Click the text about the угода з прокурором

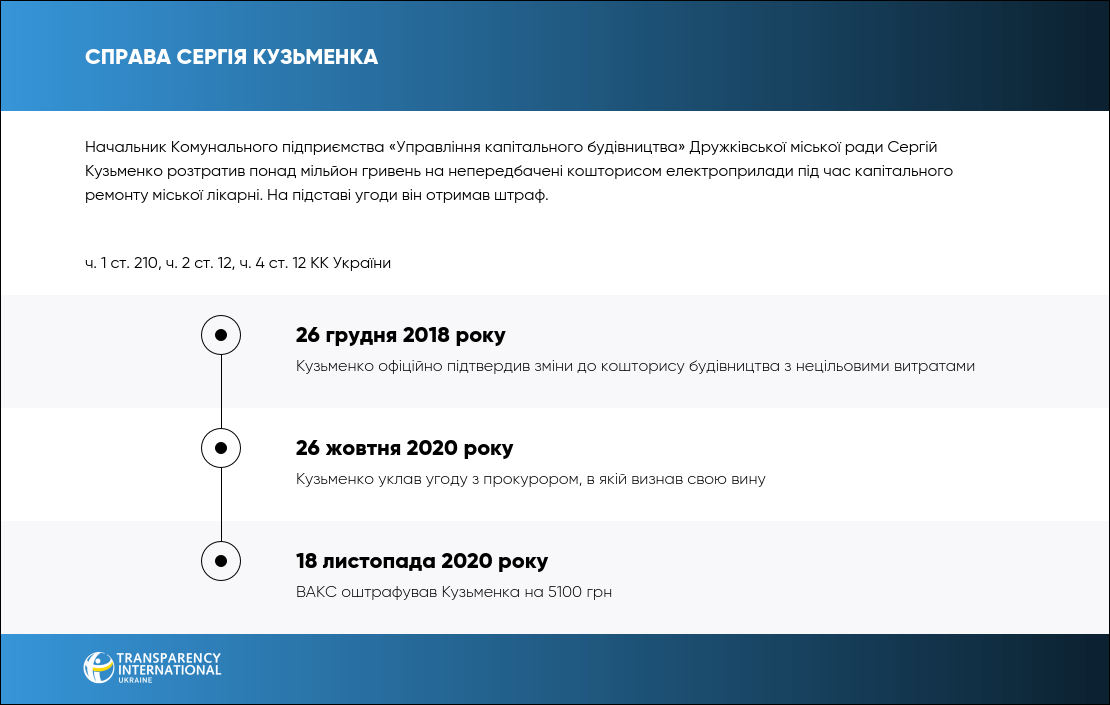[530, 479]
